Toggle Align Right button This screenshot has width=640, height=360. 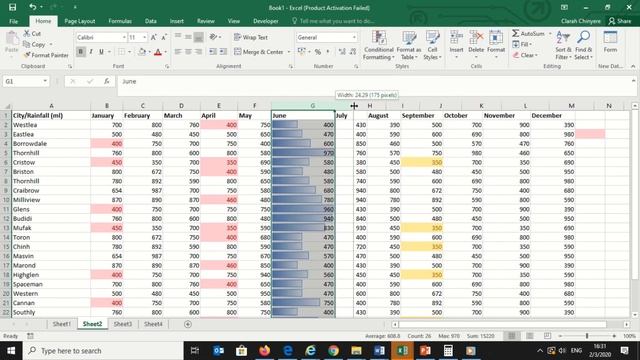[x=198, y=52]
